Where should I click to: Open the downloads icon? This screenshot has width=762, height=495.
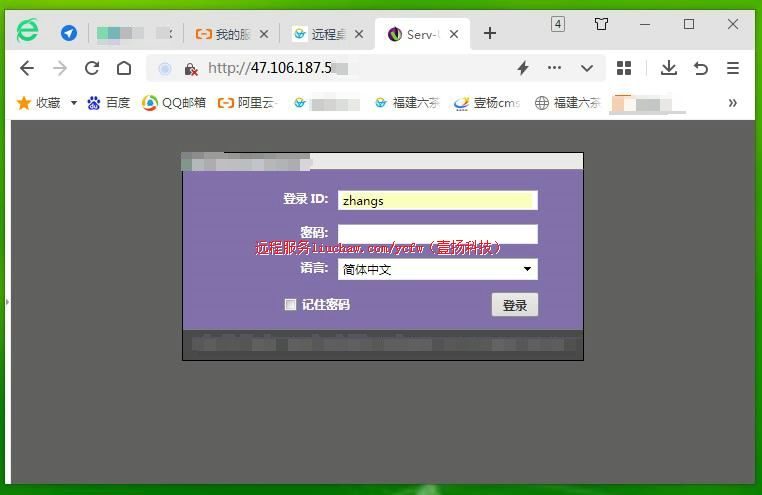pos(669,68)
